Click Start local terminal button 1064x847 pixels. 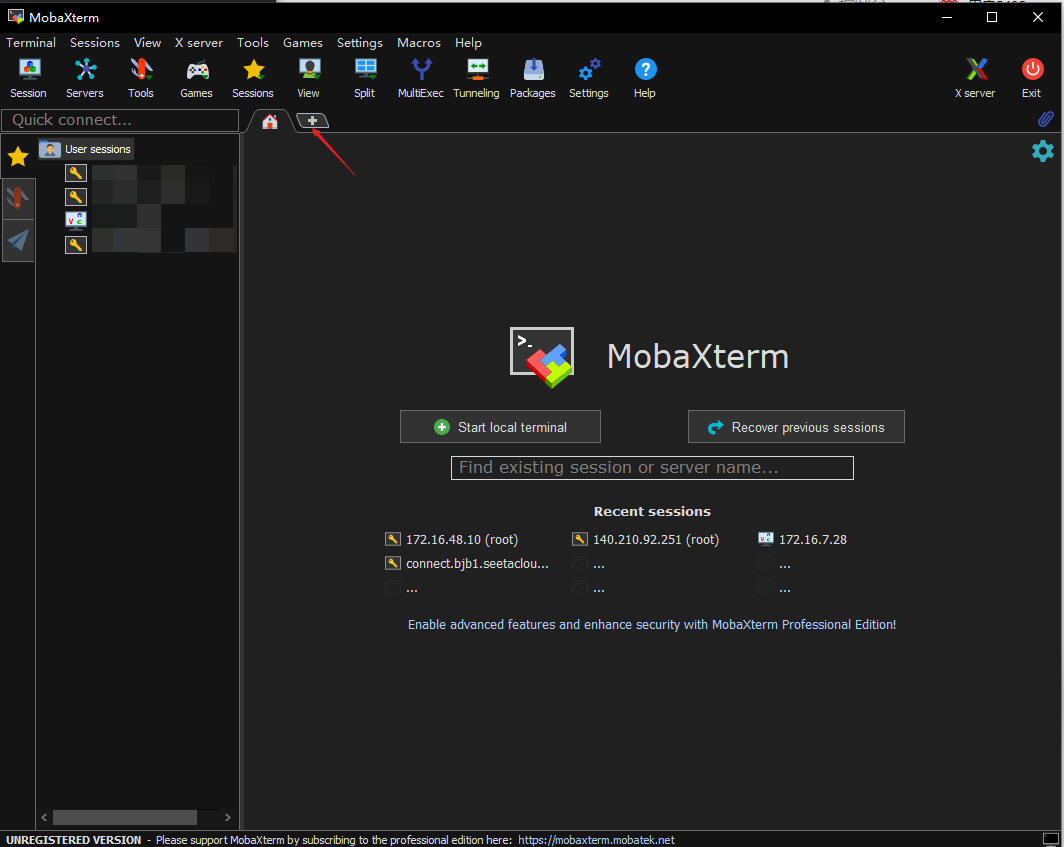click(x=500, y=427)
